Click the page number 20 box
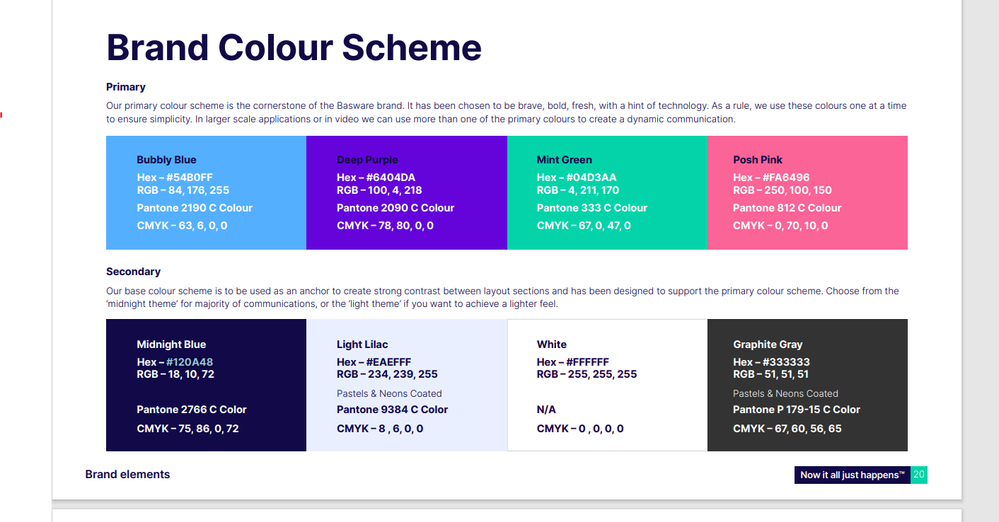The width and height of the screenshot is (999, 522). pyautogui.click(x=919, y=475)
